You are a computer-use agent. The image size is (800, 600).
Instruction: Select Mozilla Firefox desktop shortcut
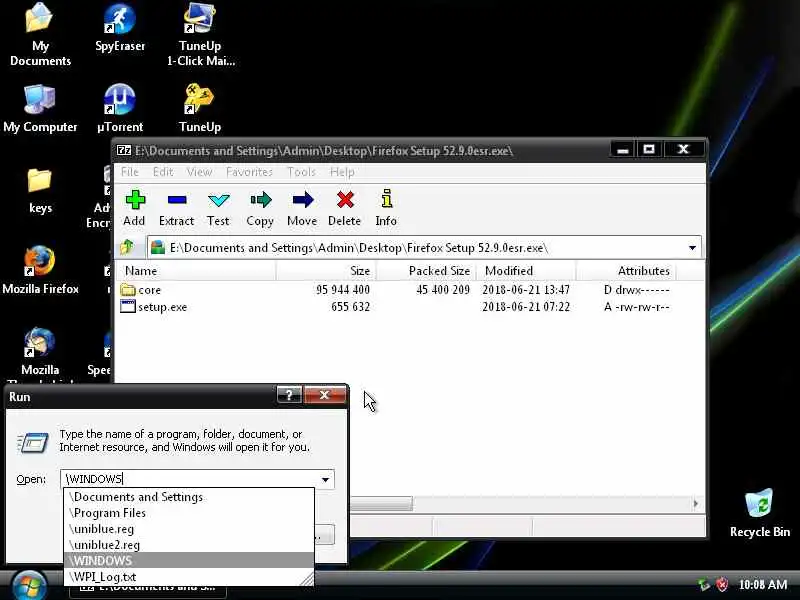[x=40, y=270]
